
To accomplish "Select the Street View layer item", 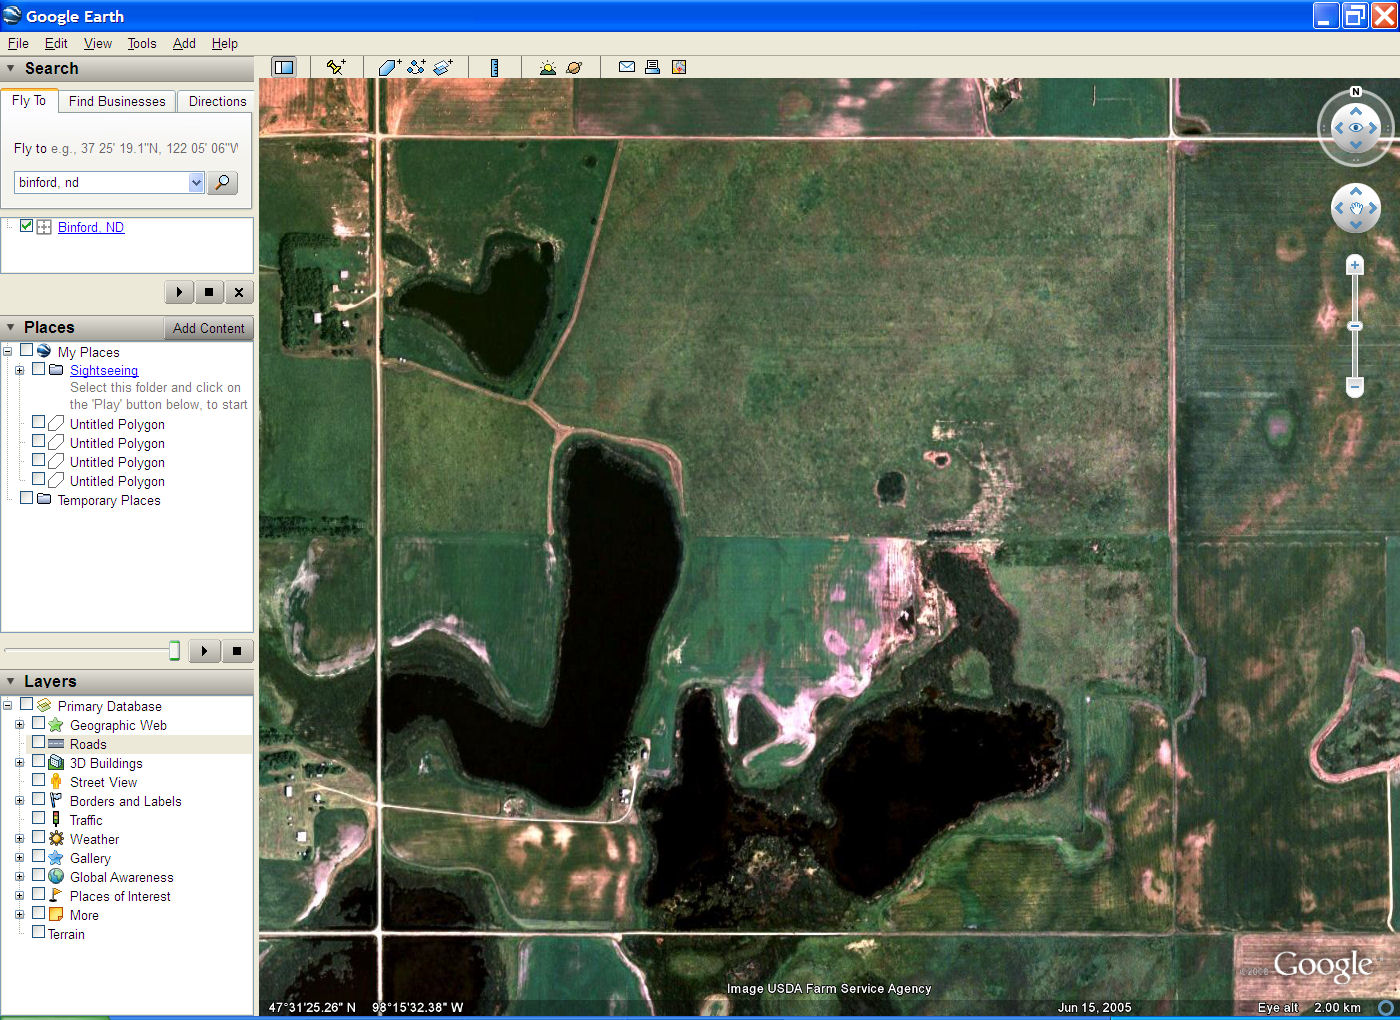I will pos(103,782).
